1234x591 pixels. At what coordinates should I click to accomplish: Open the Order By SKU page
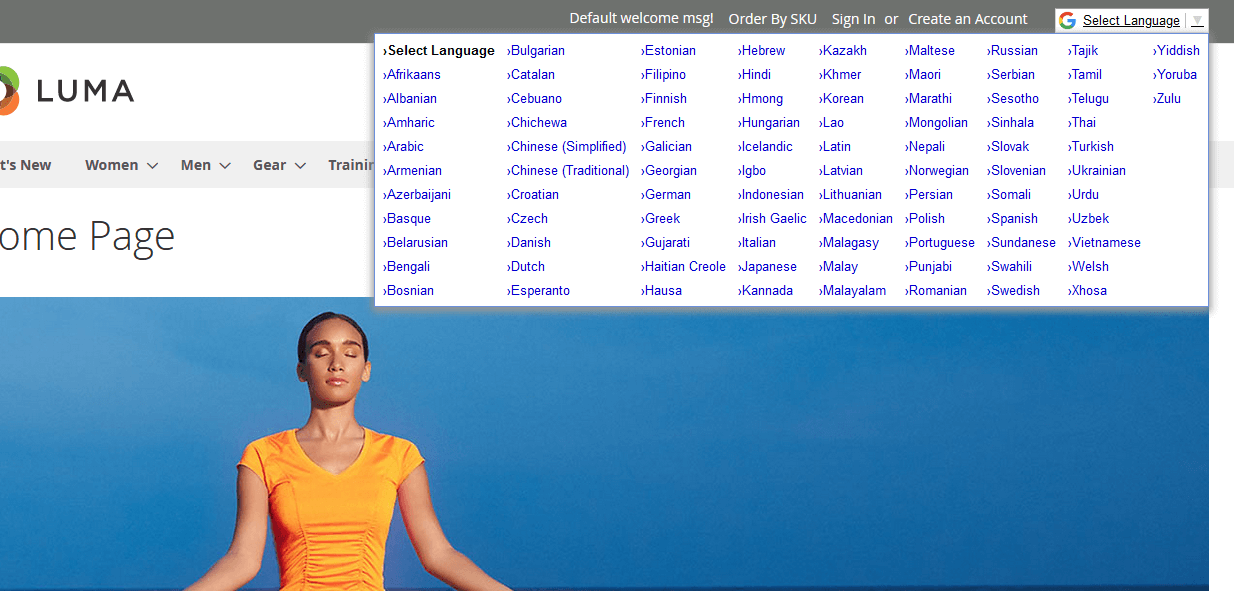(x=772, y=18)
